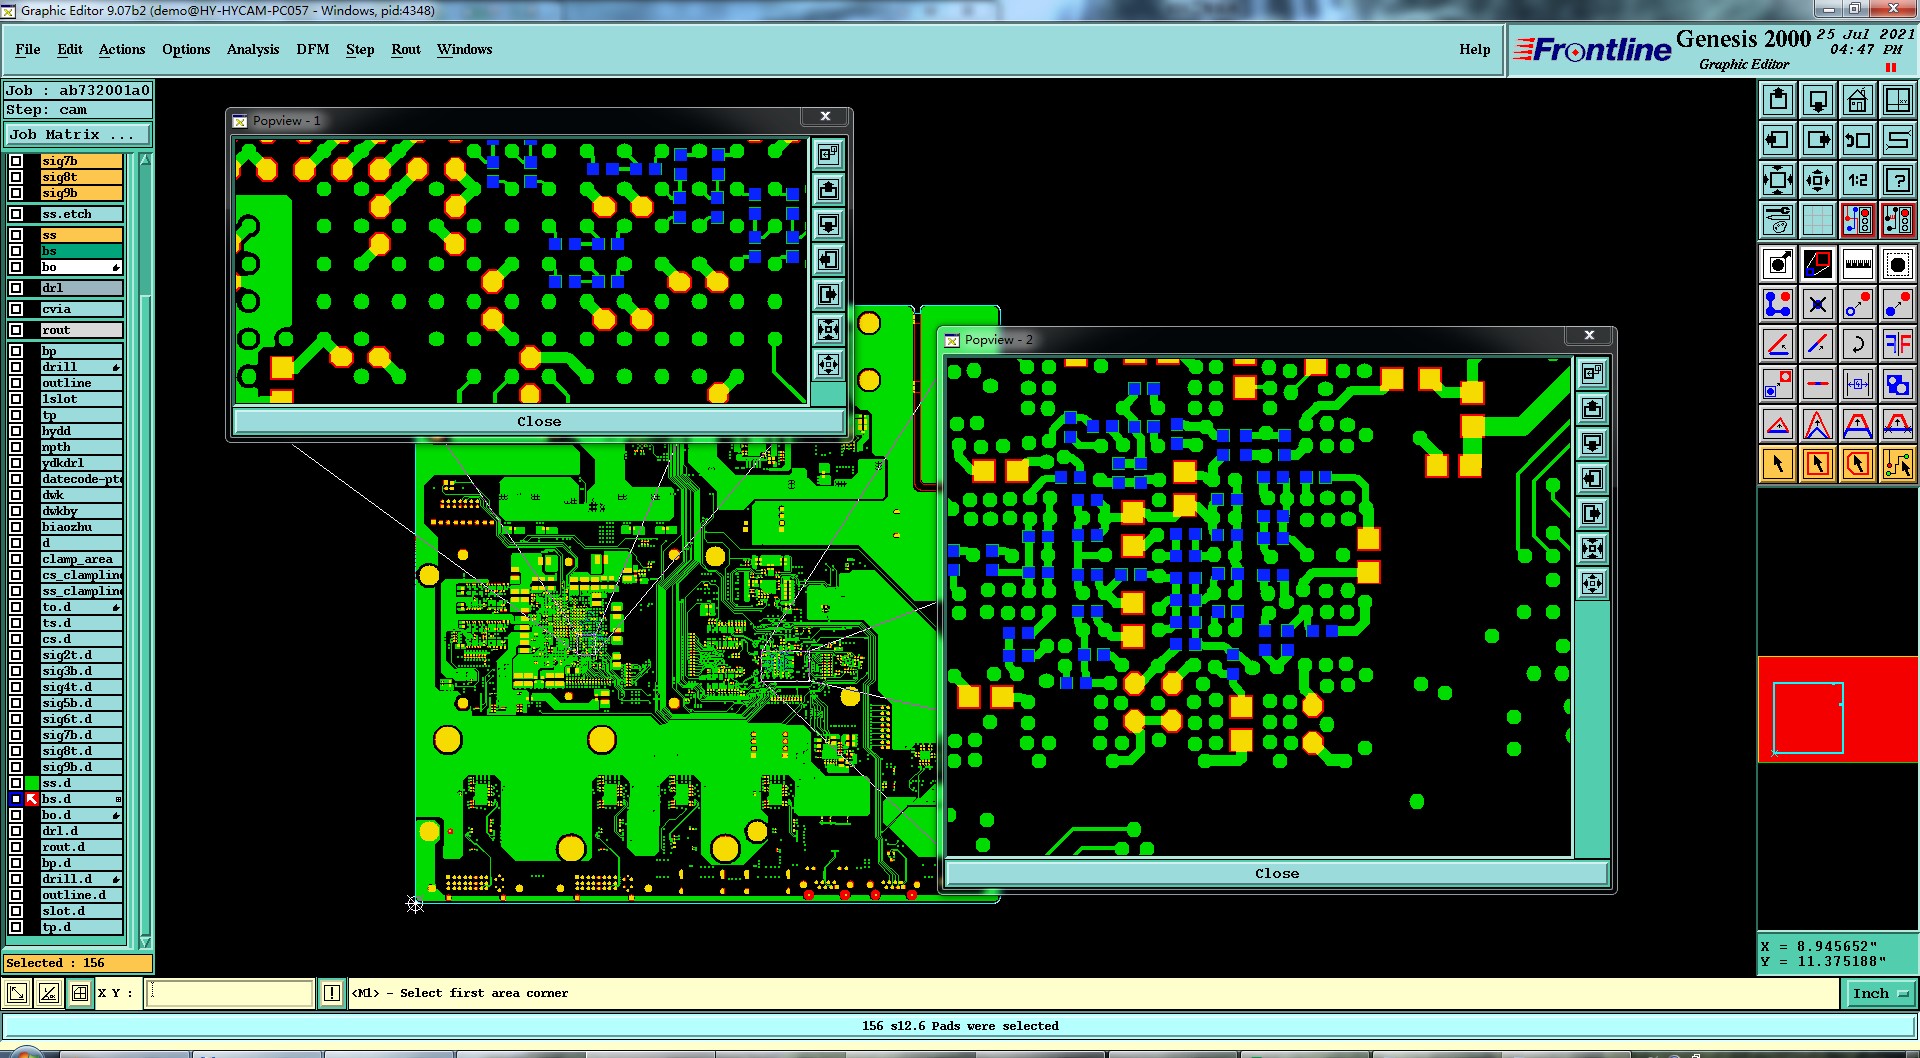
Task: Click the pan down view icon in main toolbar
Action: click(x=1818, y=100)
